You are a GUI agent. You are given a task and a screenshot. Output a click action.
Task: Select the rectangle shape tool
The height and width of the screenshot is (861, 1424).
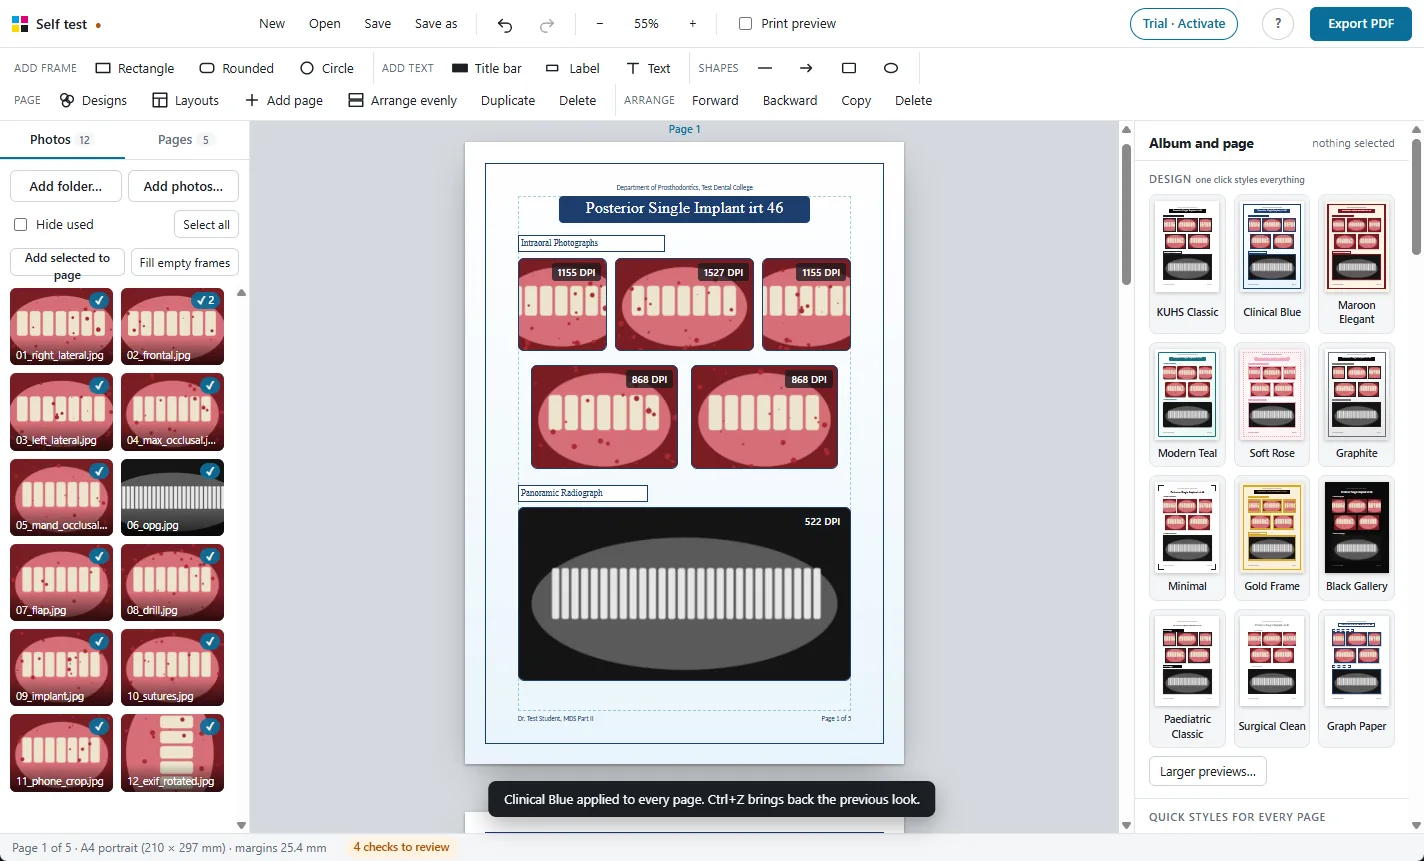pos(849,68)
